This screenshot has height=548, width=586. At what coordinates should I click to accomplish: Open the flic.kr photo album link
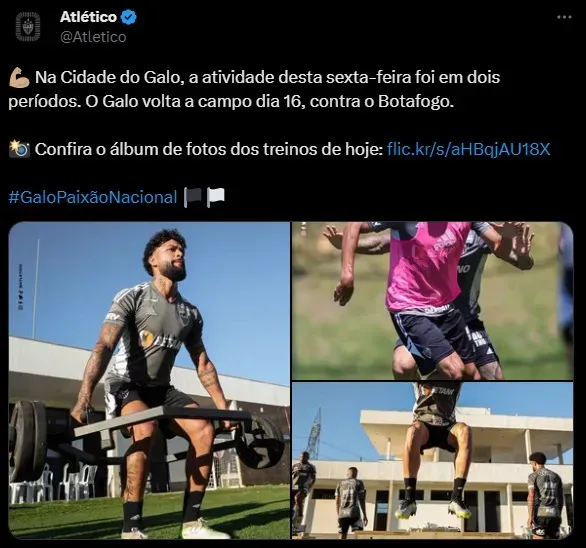point(469,149)
